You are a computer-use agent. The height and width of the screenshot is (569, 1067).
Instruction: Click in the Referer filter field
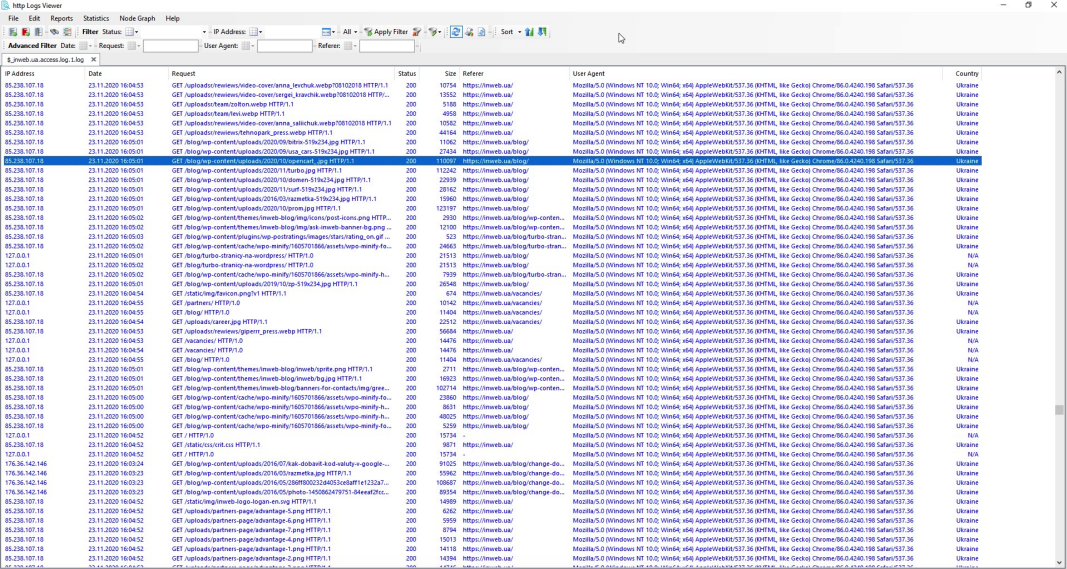387,46
